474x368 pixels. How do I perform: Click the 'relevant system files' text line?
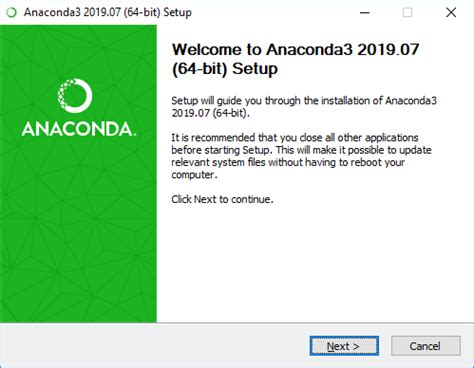pos(288,162)
